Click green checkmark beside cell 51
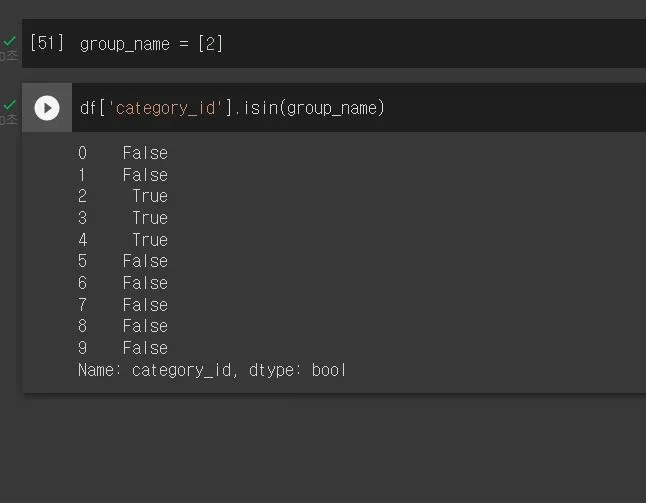The height and width of the screenshot is (503, 646). click(10, 42)
